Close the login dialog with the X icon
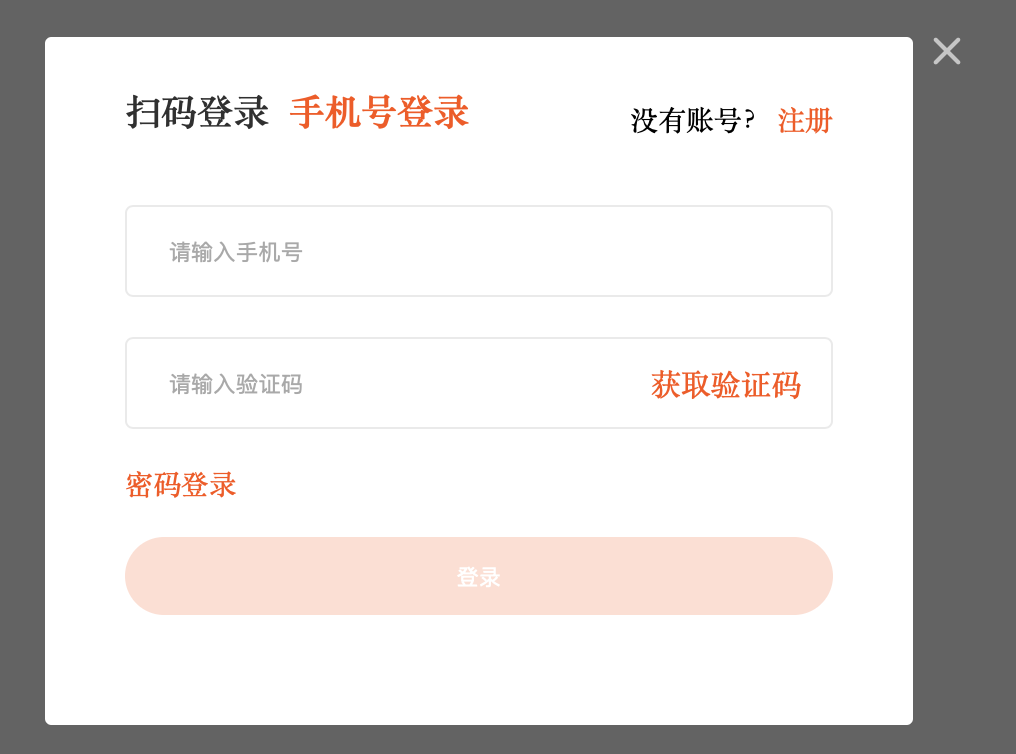 pyautogui.click(x=947, y=51)
